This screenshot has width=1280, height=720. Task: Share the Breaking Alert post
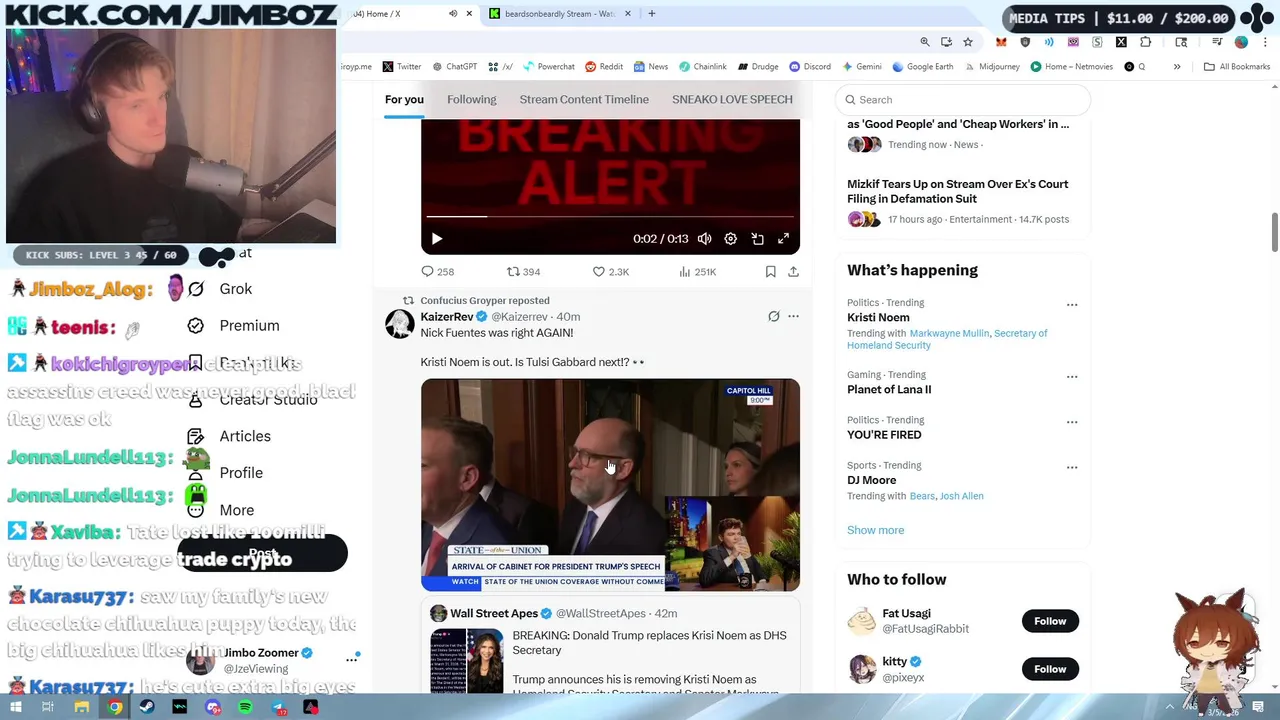point(793,272)
